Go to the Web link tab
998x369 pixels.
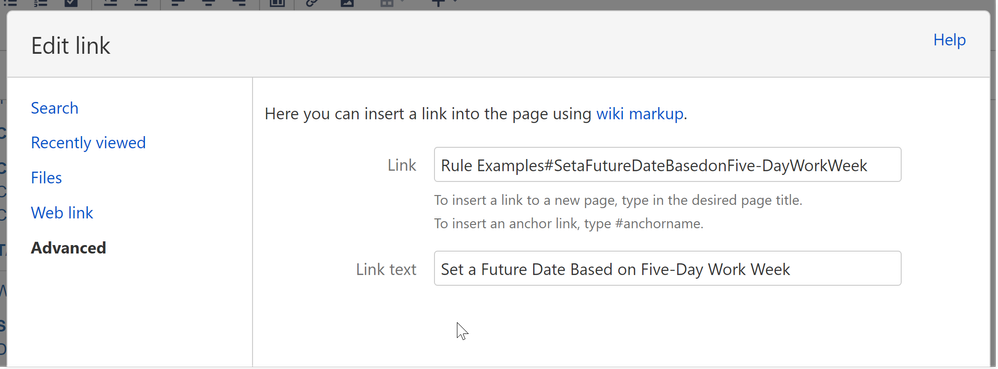pyautogui.click(x=62, y=212)
